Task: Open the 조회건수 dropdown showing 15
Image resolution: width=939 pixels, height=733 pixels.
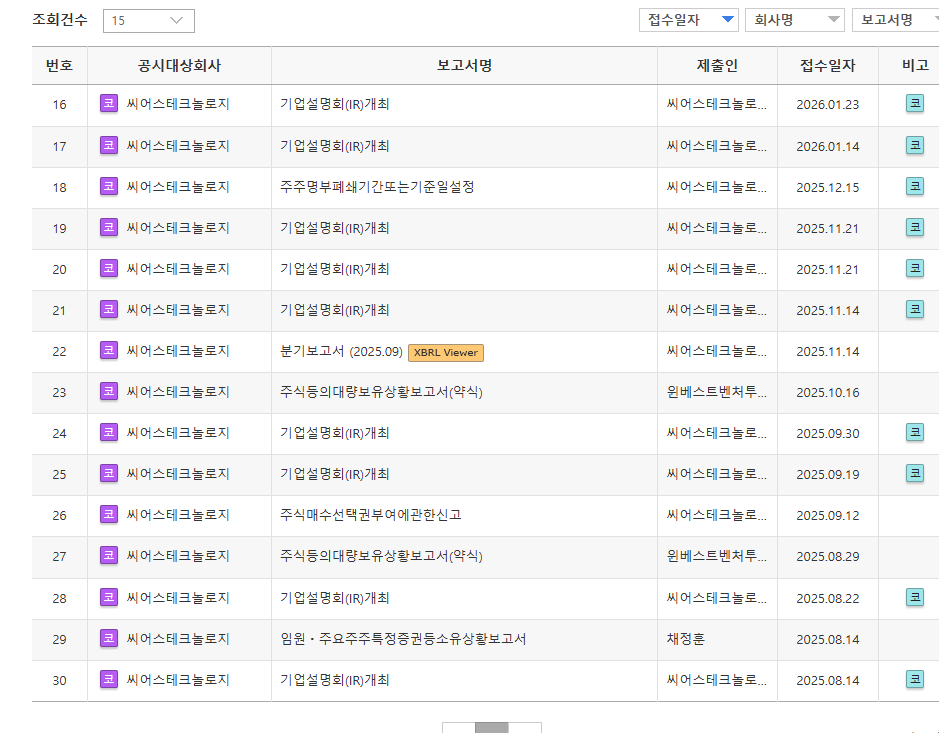Action: coord(148,20)
